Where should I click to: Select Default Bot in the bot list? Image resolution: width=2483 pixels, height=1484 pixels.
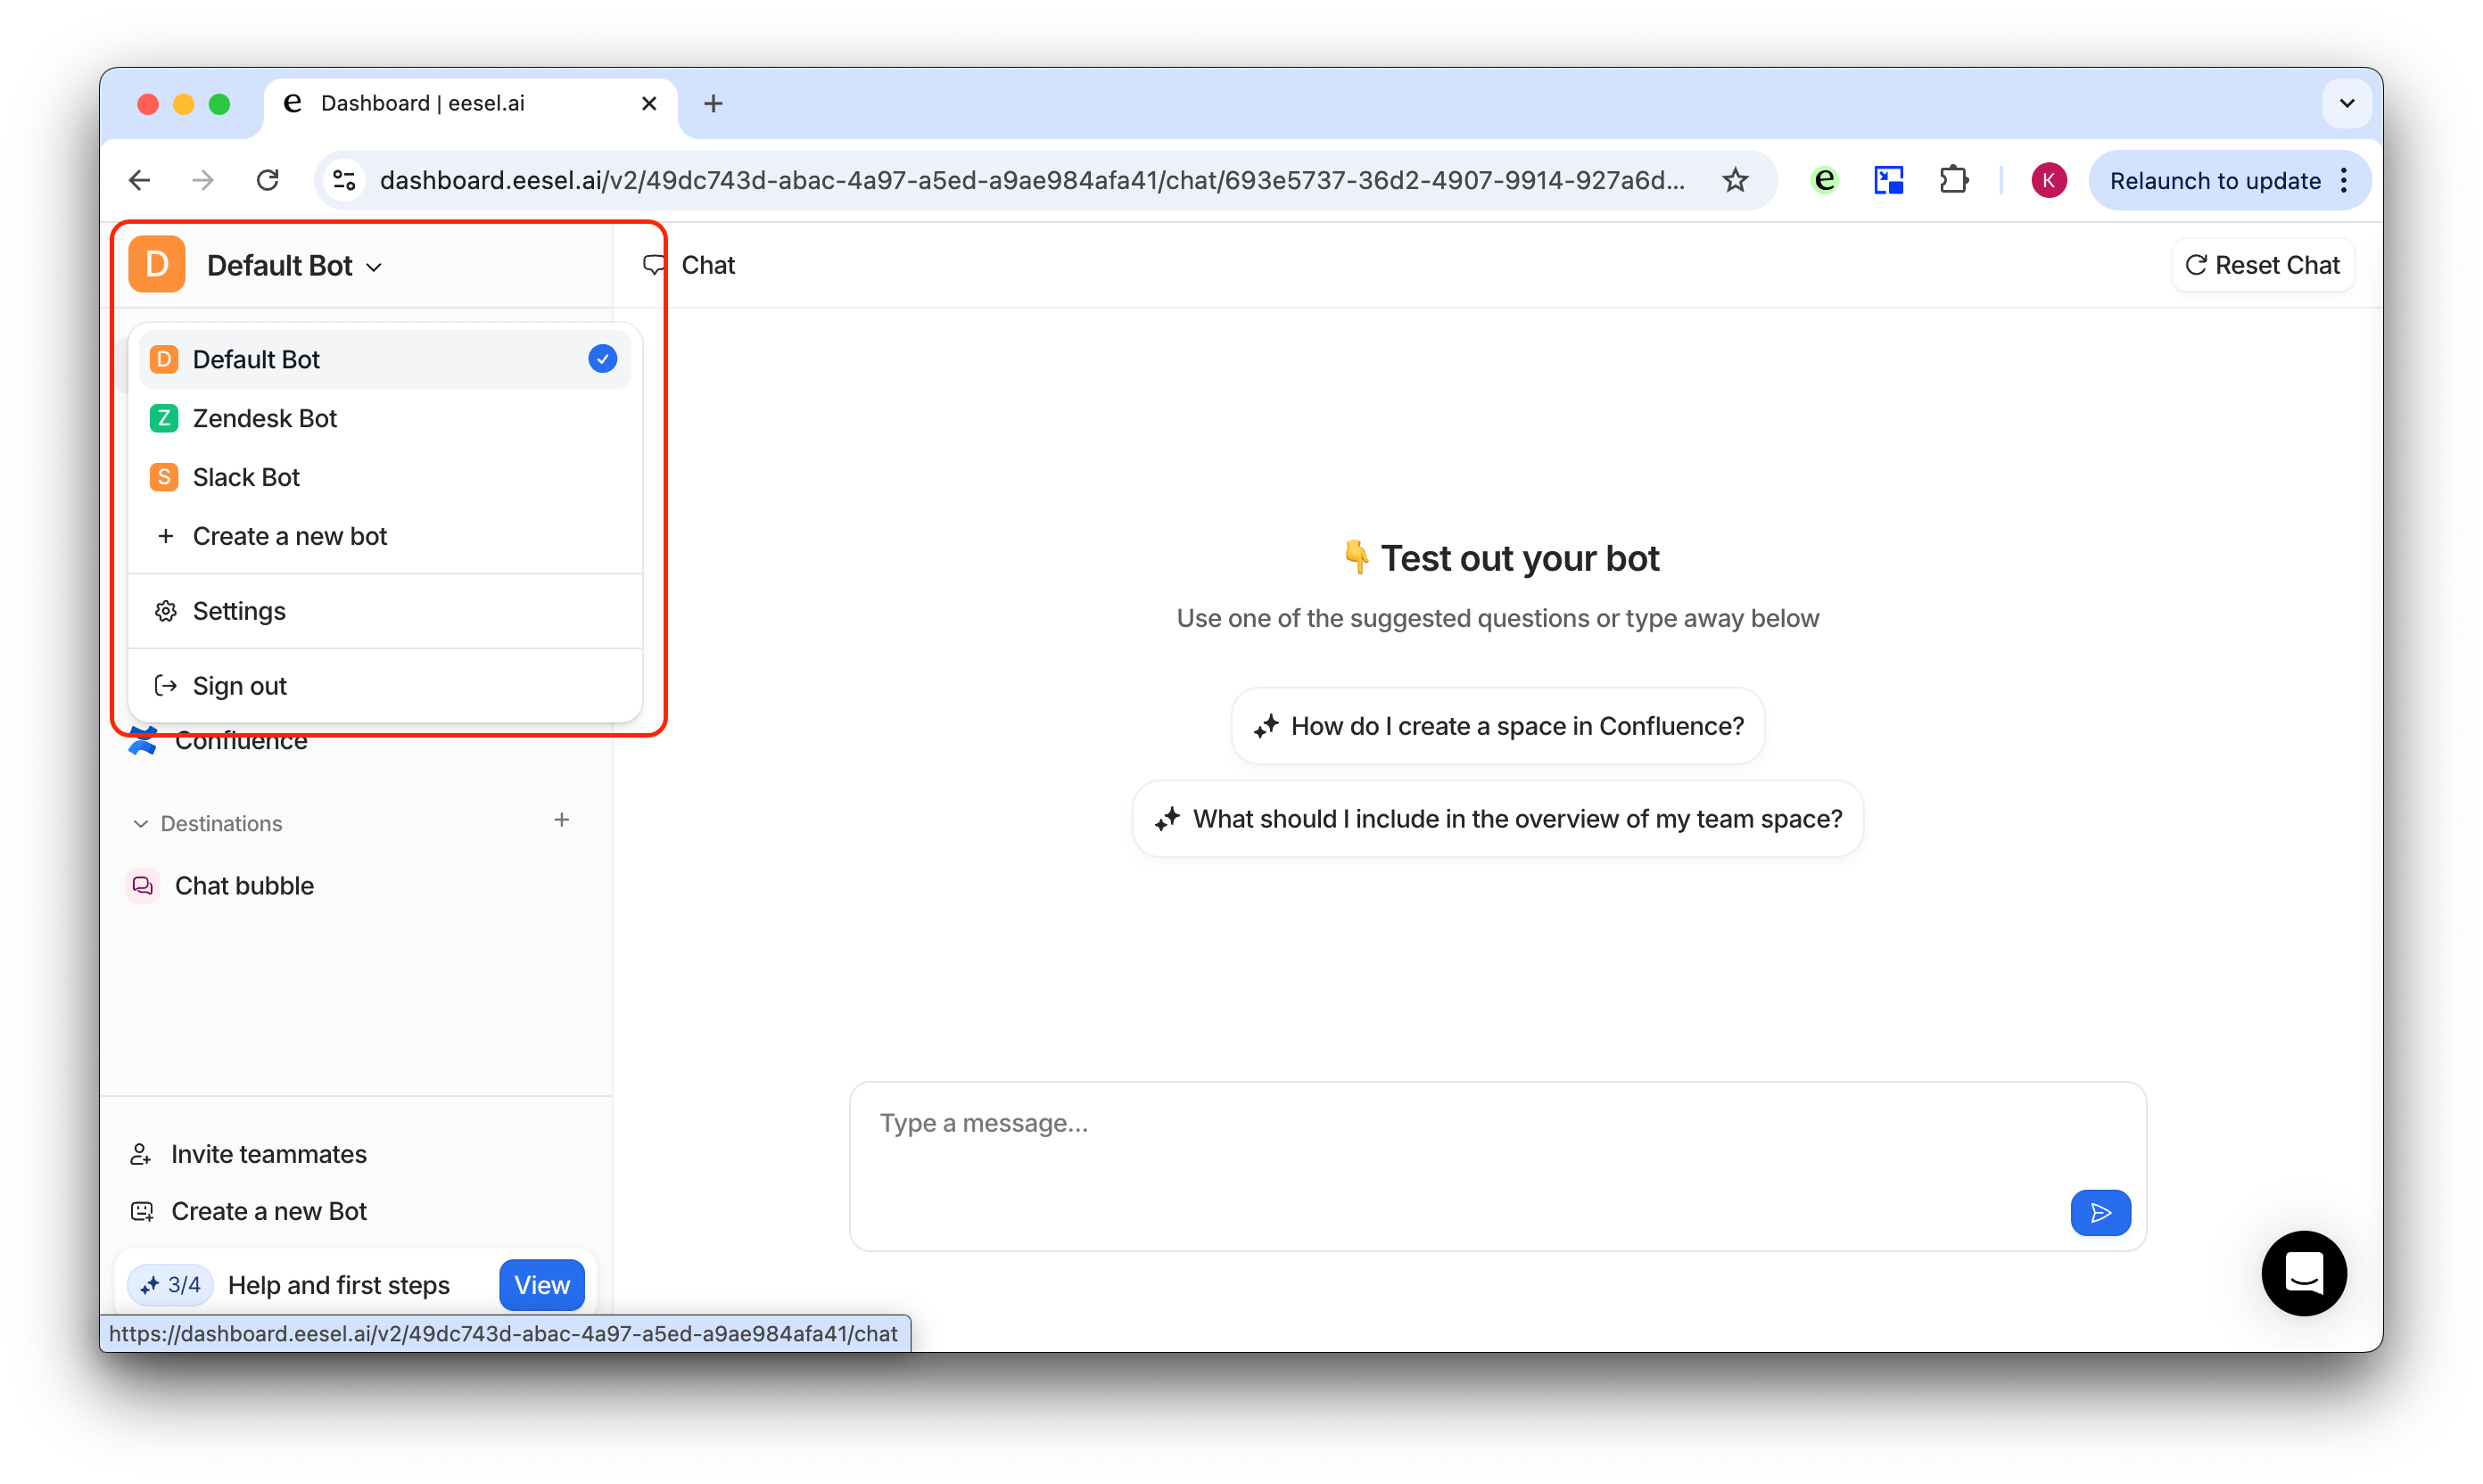click(384, 359)
